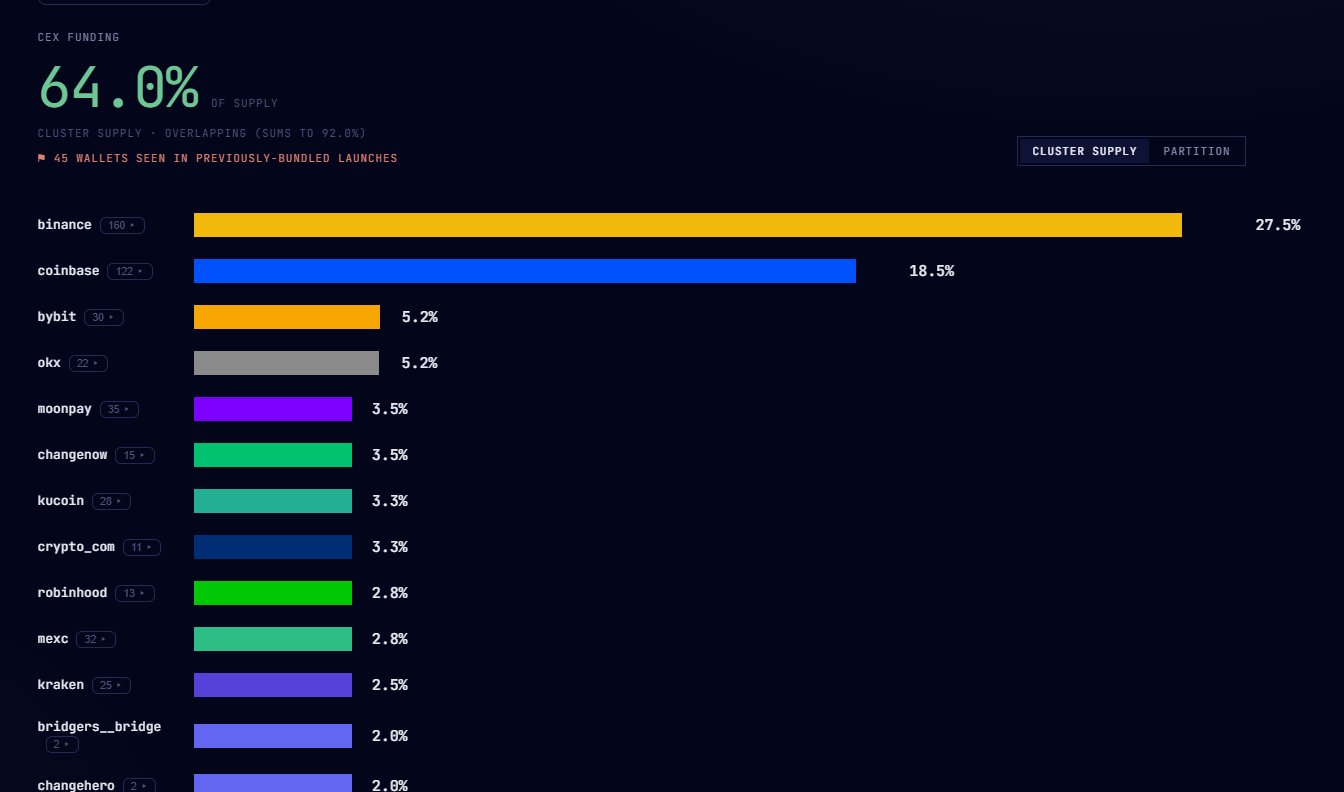This screenshot has width=1344, height=792.
Task: Expand the robinhood 13 wallets badge
Action: [x=135, y=593]
